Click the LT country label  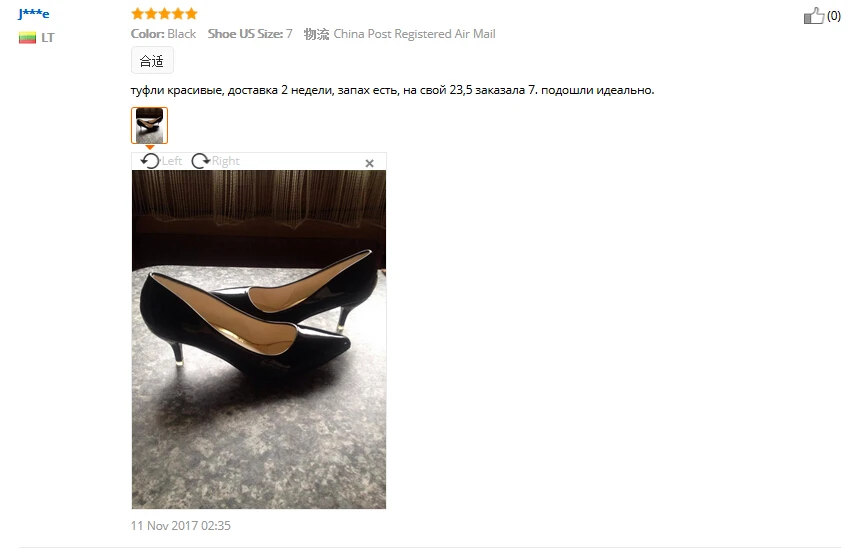tap(48, 37)
